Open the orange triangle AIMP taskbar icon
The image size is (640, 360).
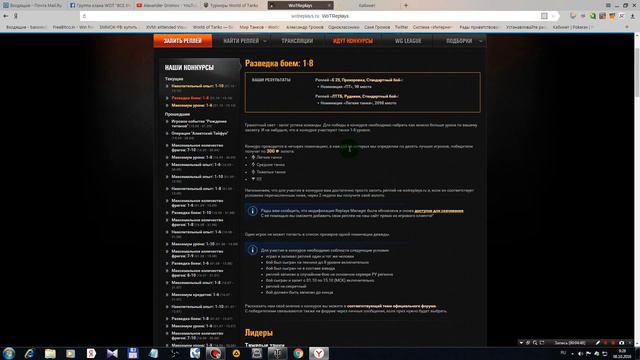pyautogui.click(x=236, y=353)
